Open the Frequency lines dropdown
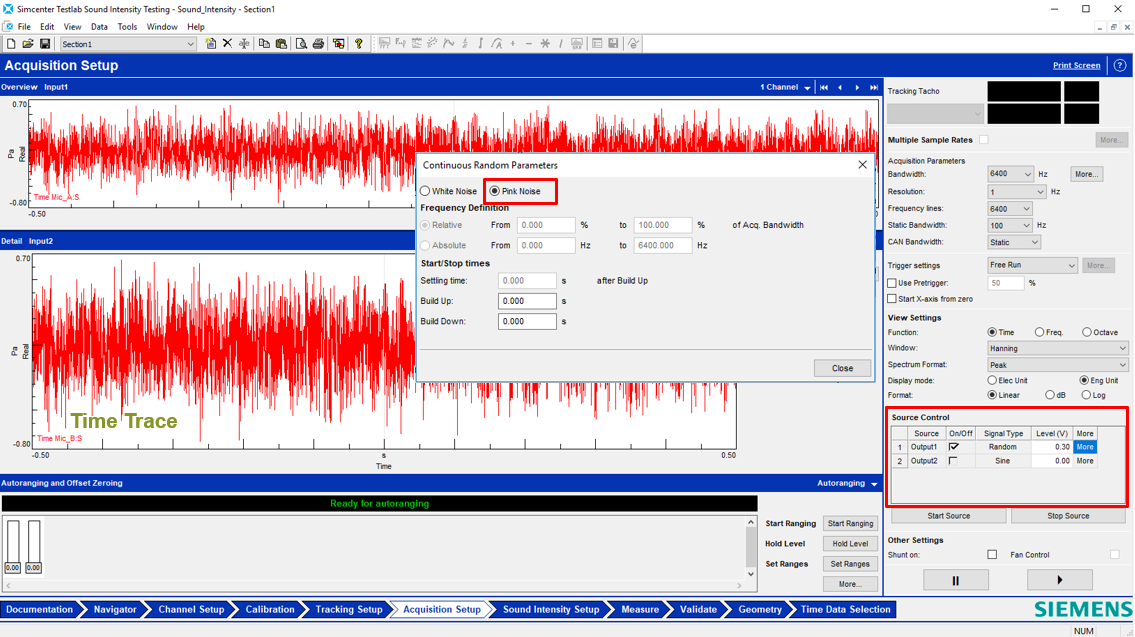The height and width of the screenshot is (637, 1135). (x=1010, y=208)
